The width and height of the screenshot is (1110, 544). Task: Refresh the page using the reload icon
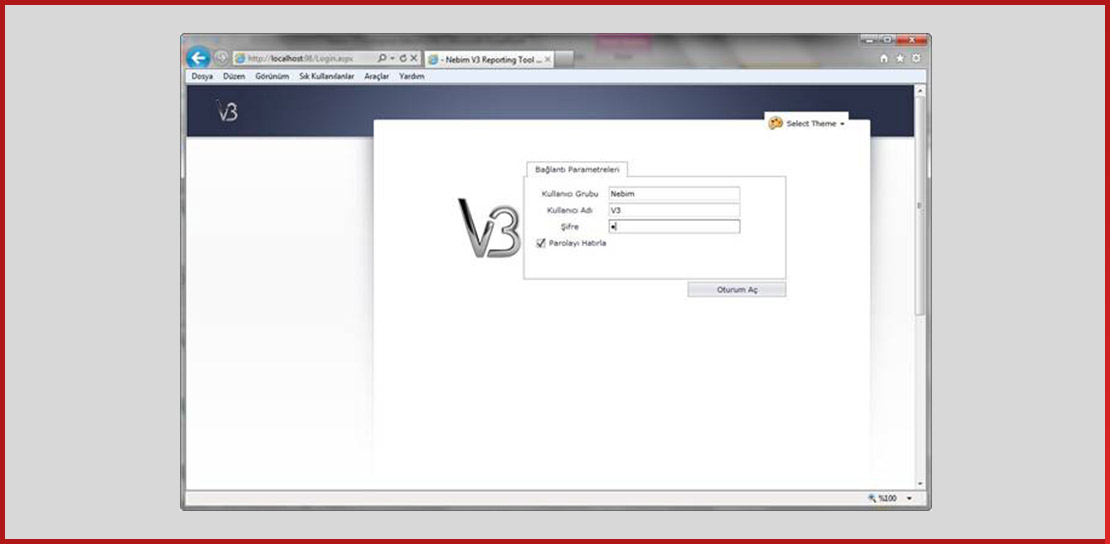coord(403,58)
